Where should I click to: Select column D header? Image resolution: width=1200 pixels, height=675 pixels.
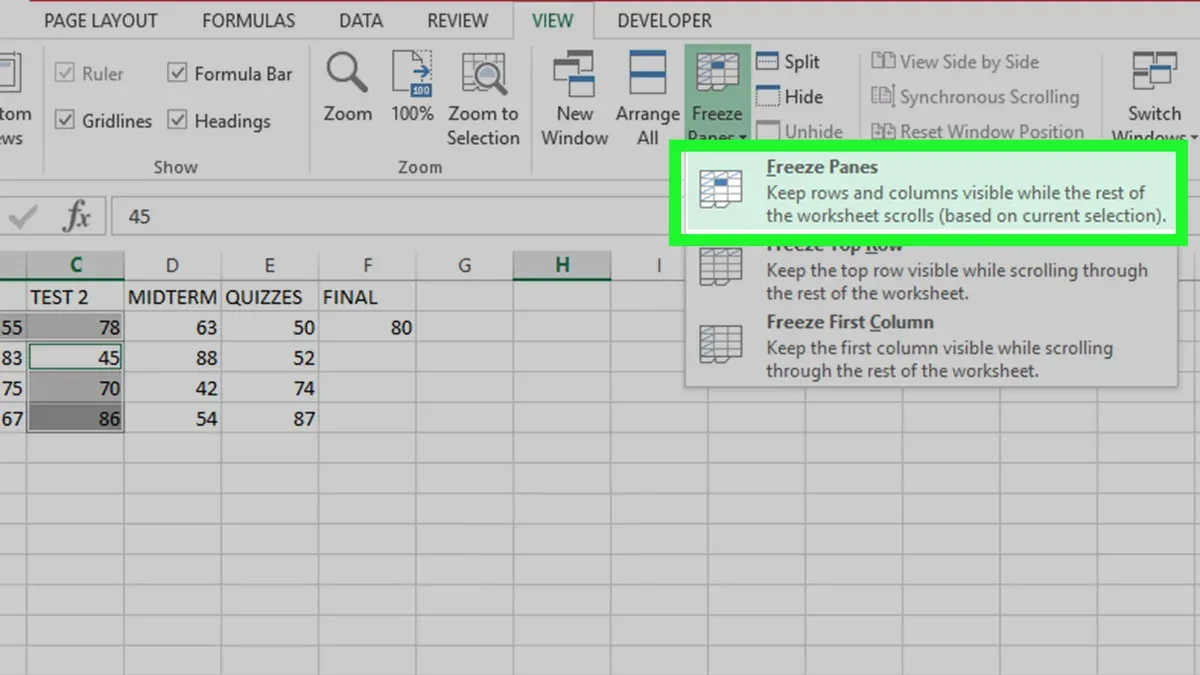(173, 265)
